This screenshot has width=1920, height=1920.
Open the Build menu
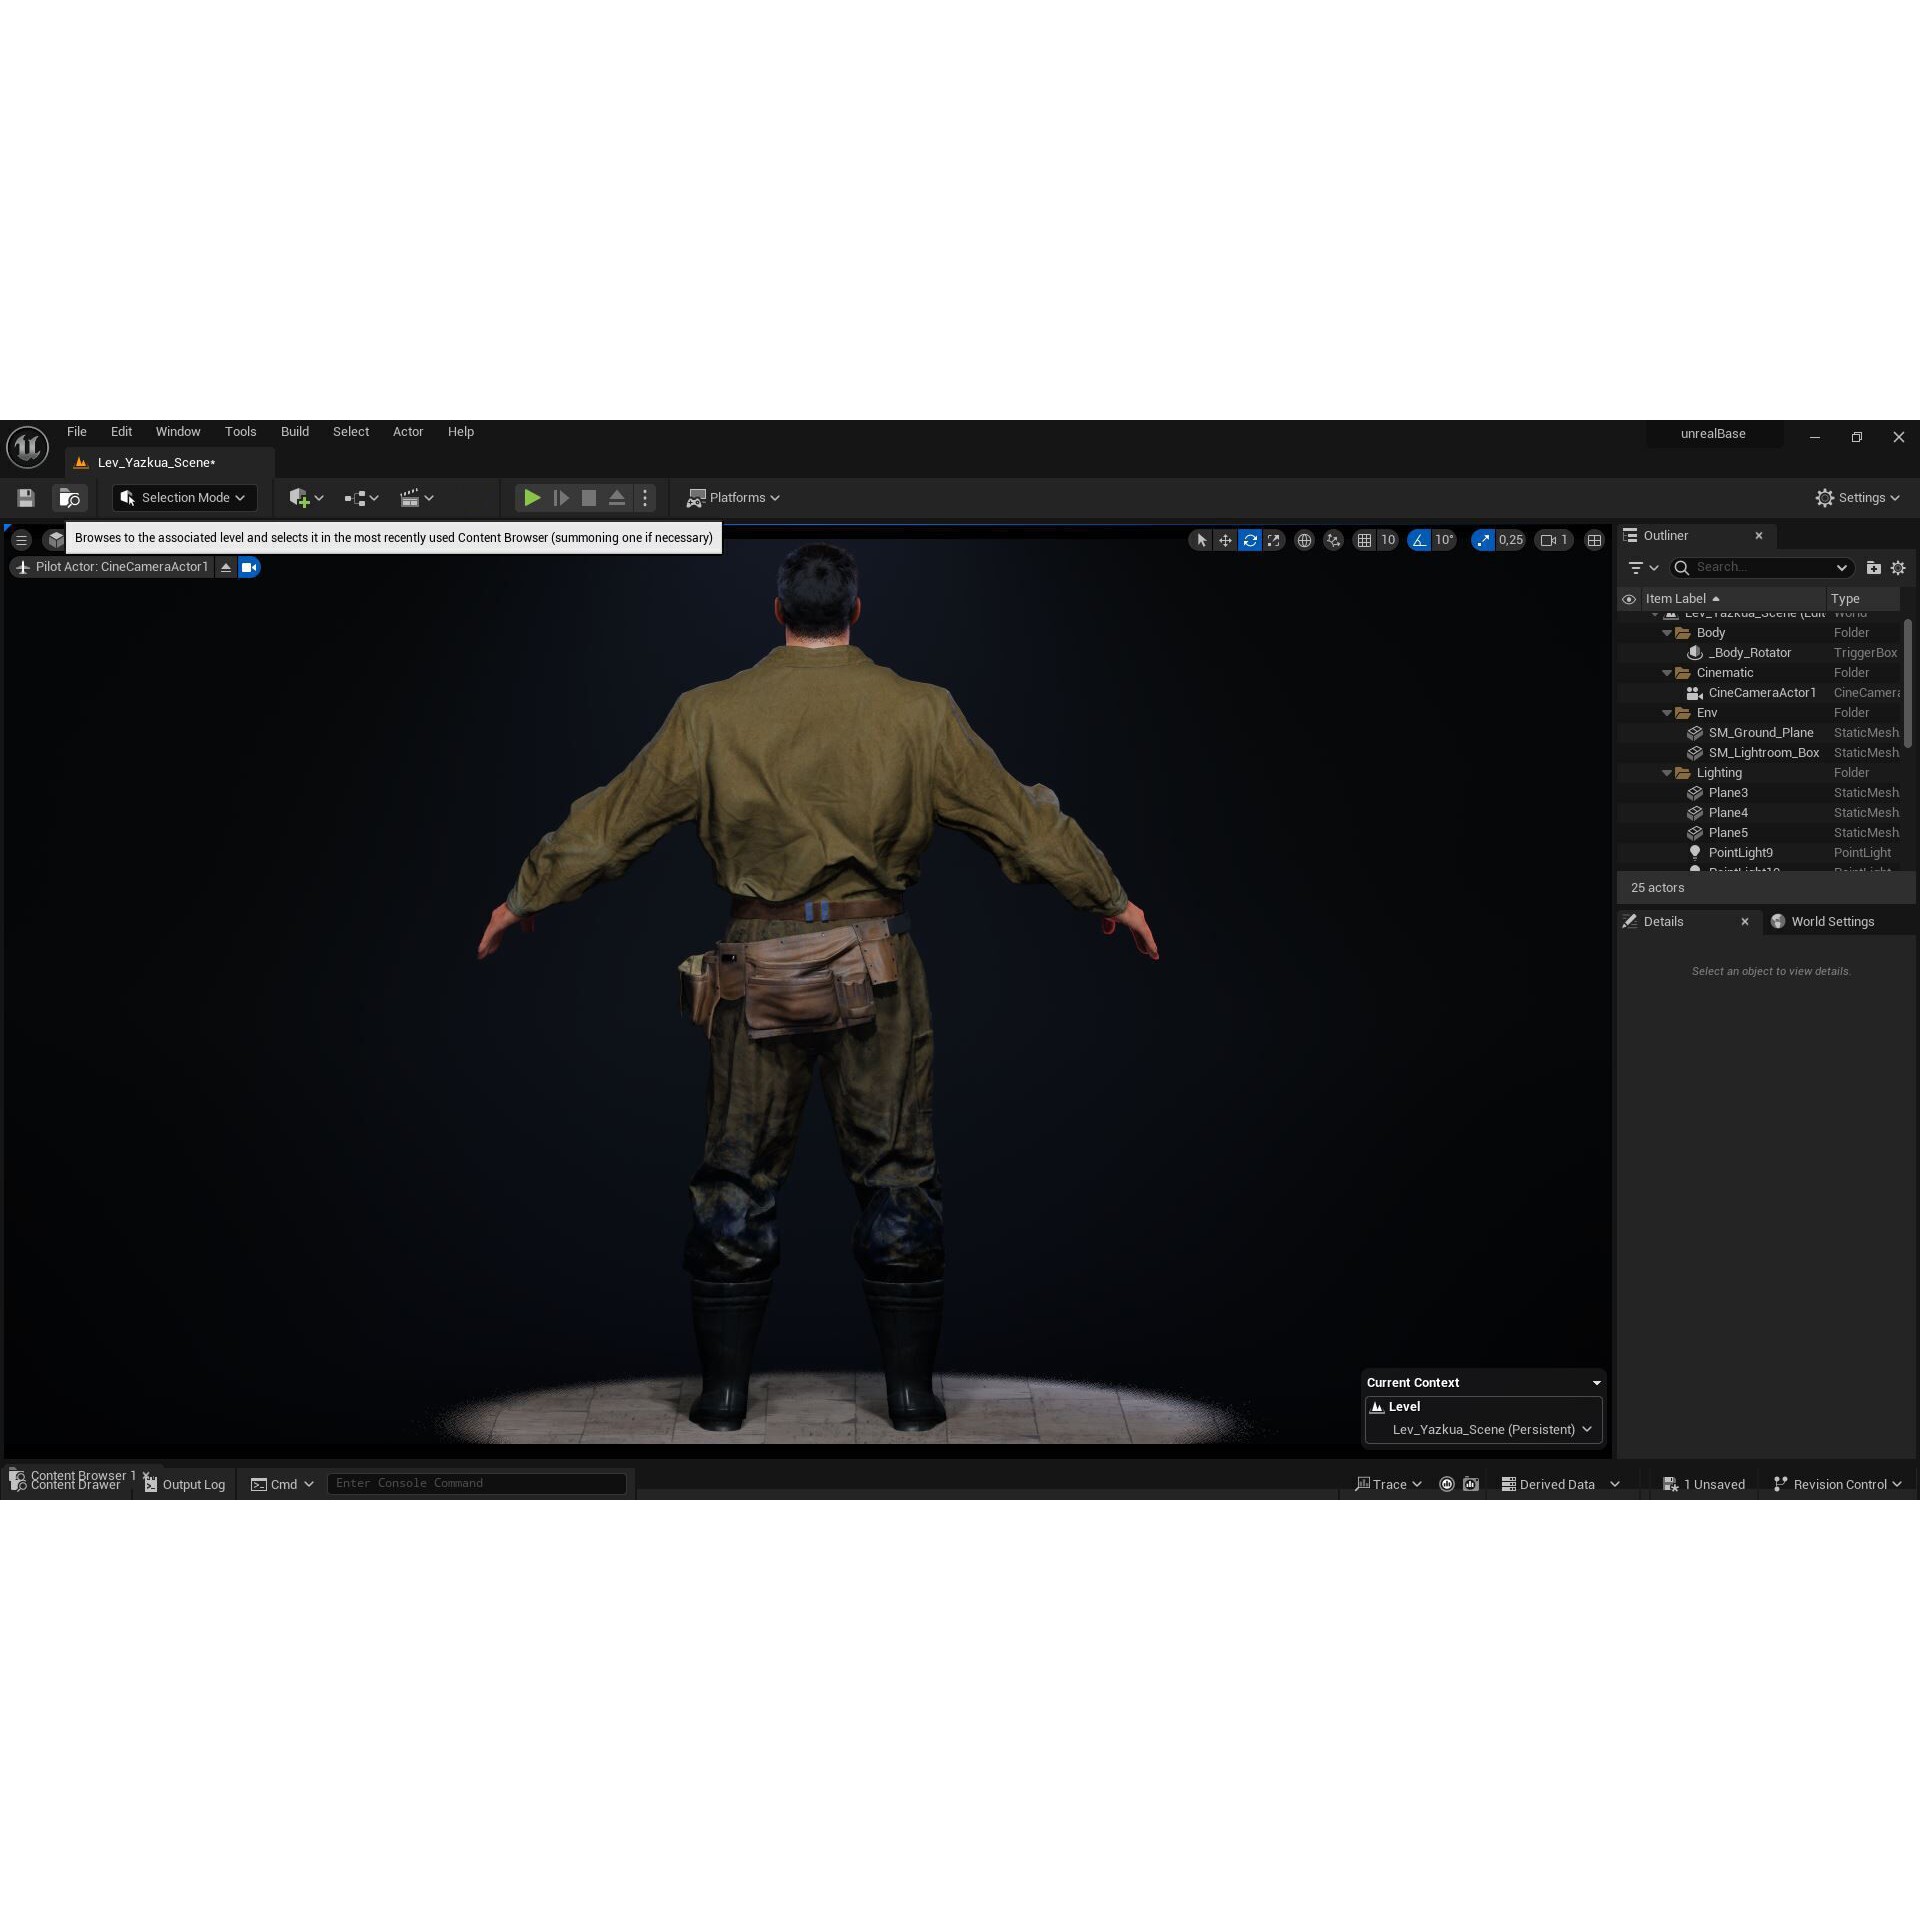point(295,431)
